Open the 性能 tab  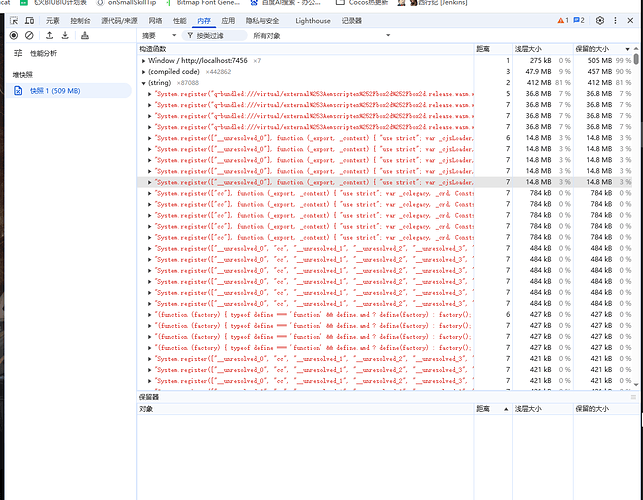click(x=180, y=21)
